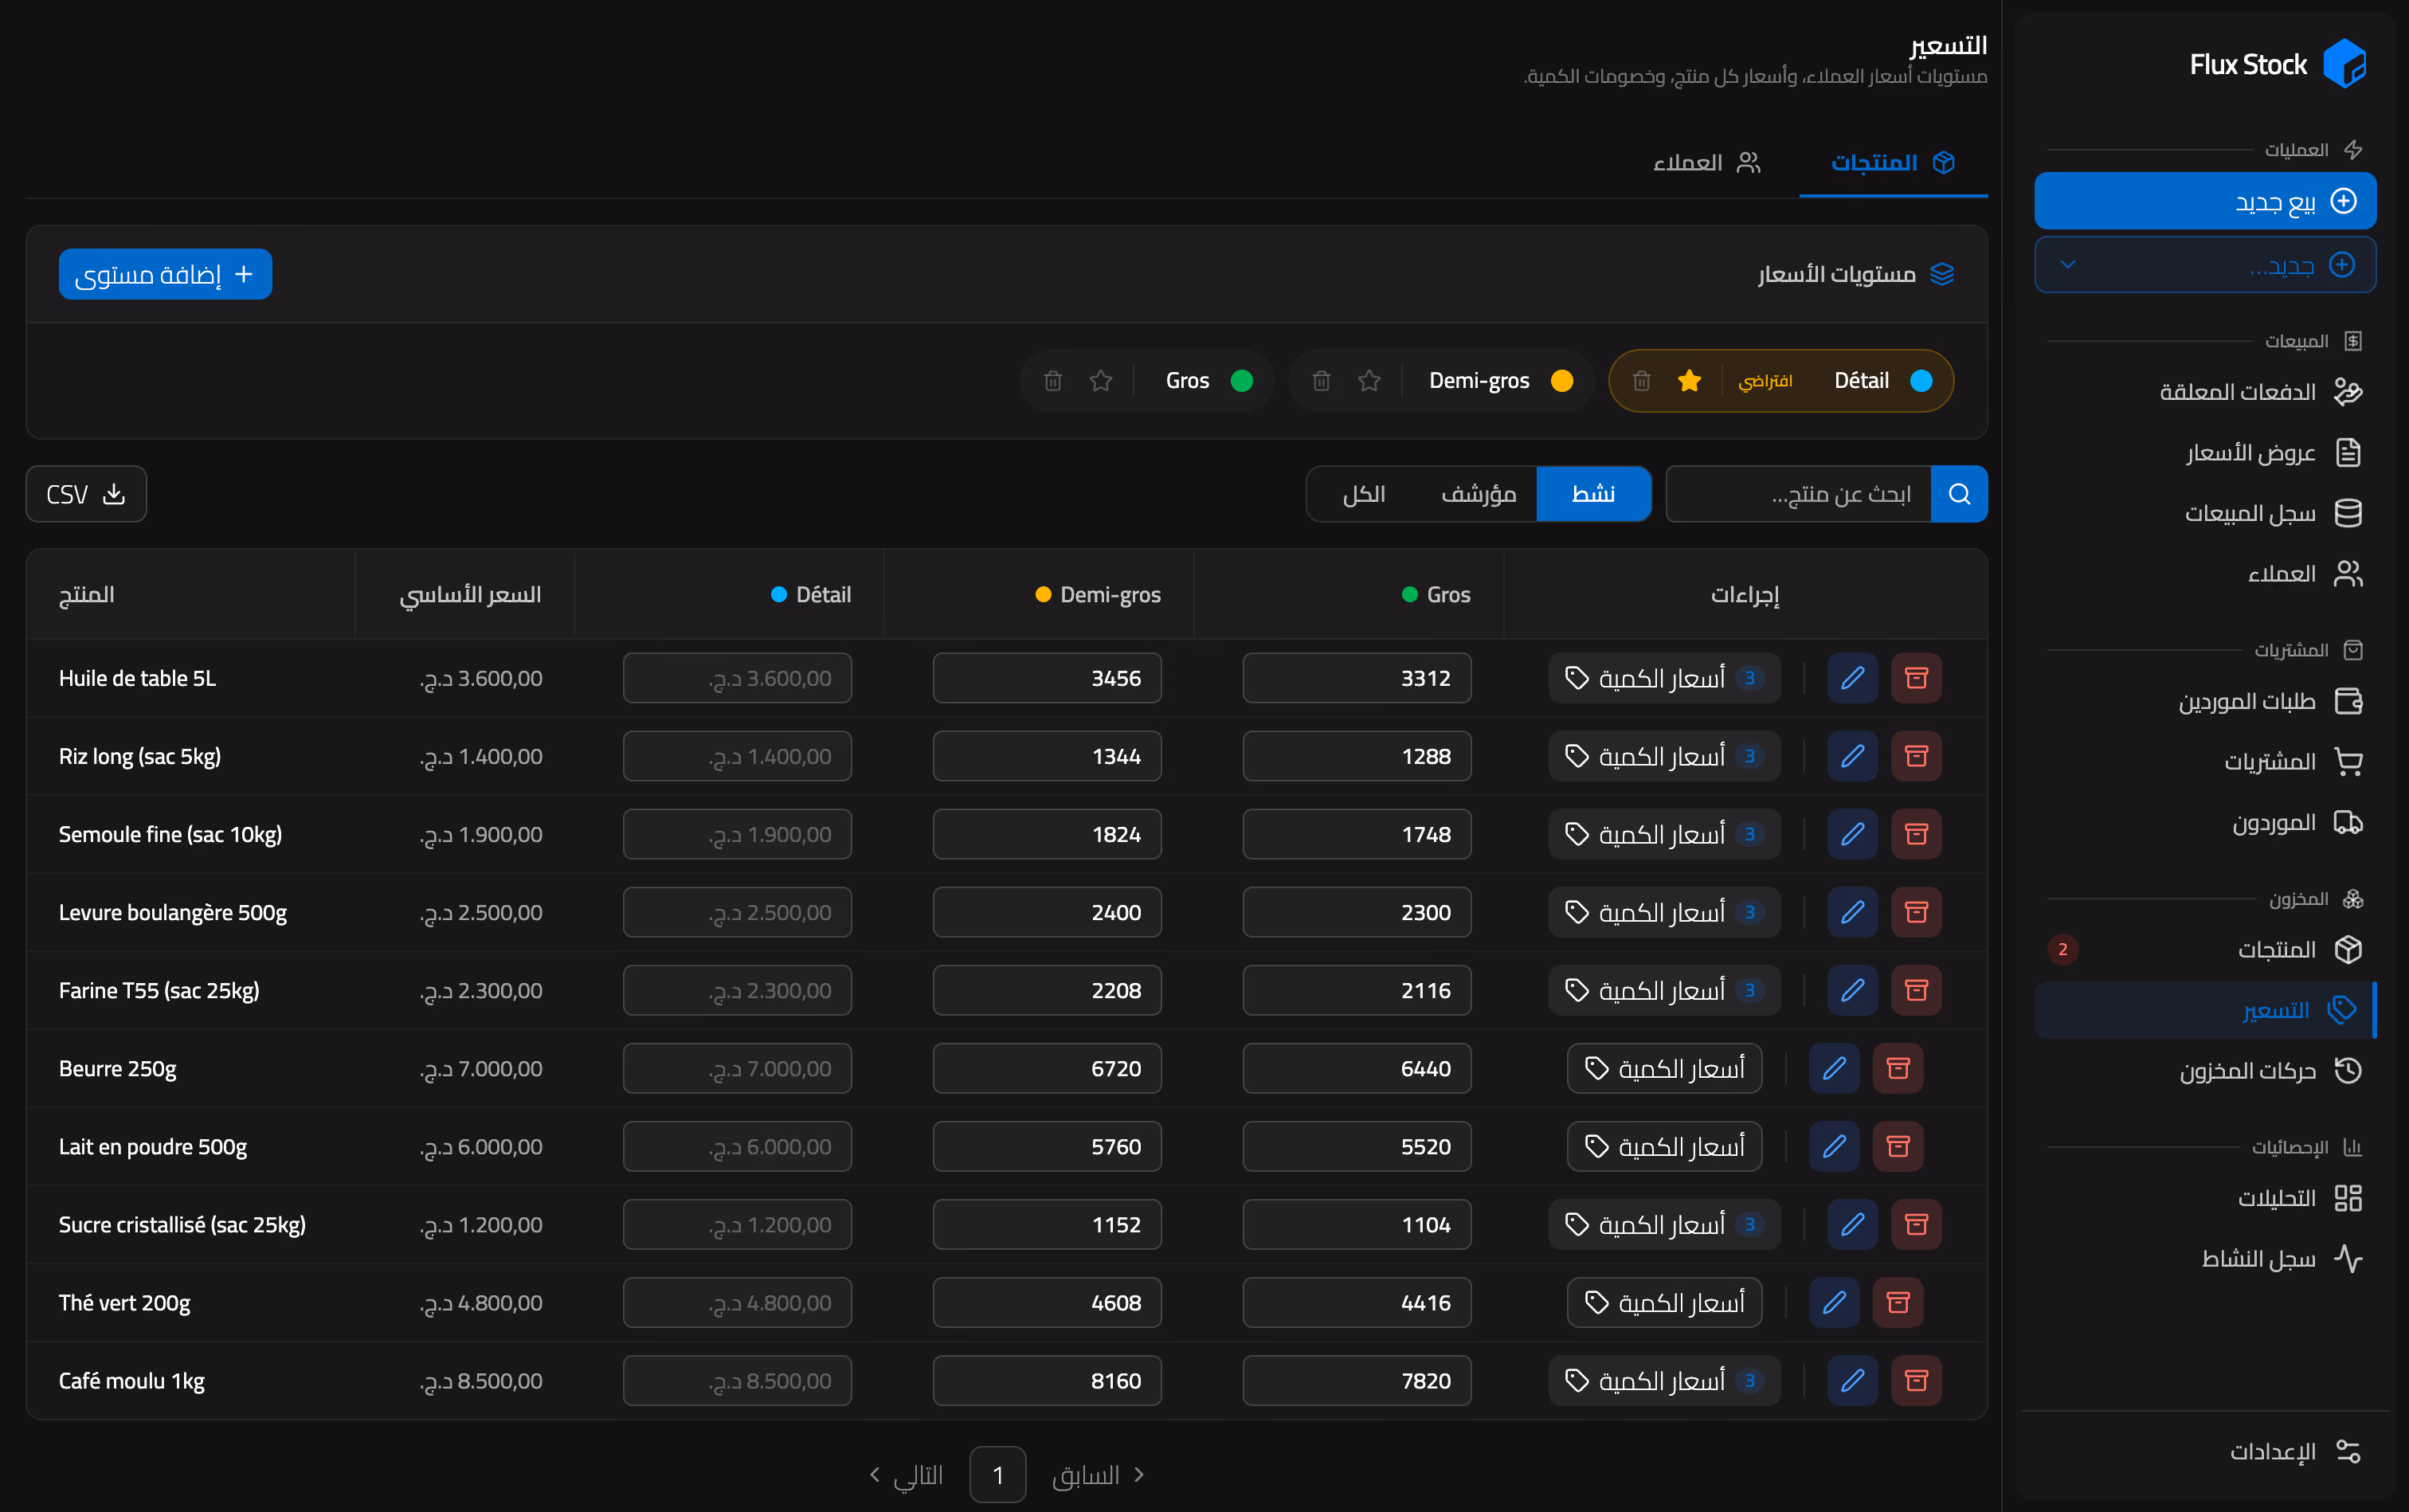This screenshot has width=2409, height=1512.
Task: Click the search magnifier icon button
Action: (x=1959, y=494)
